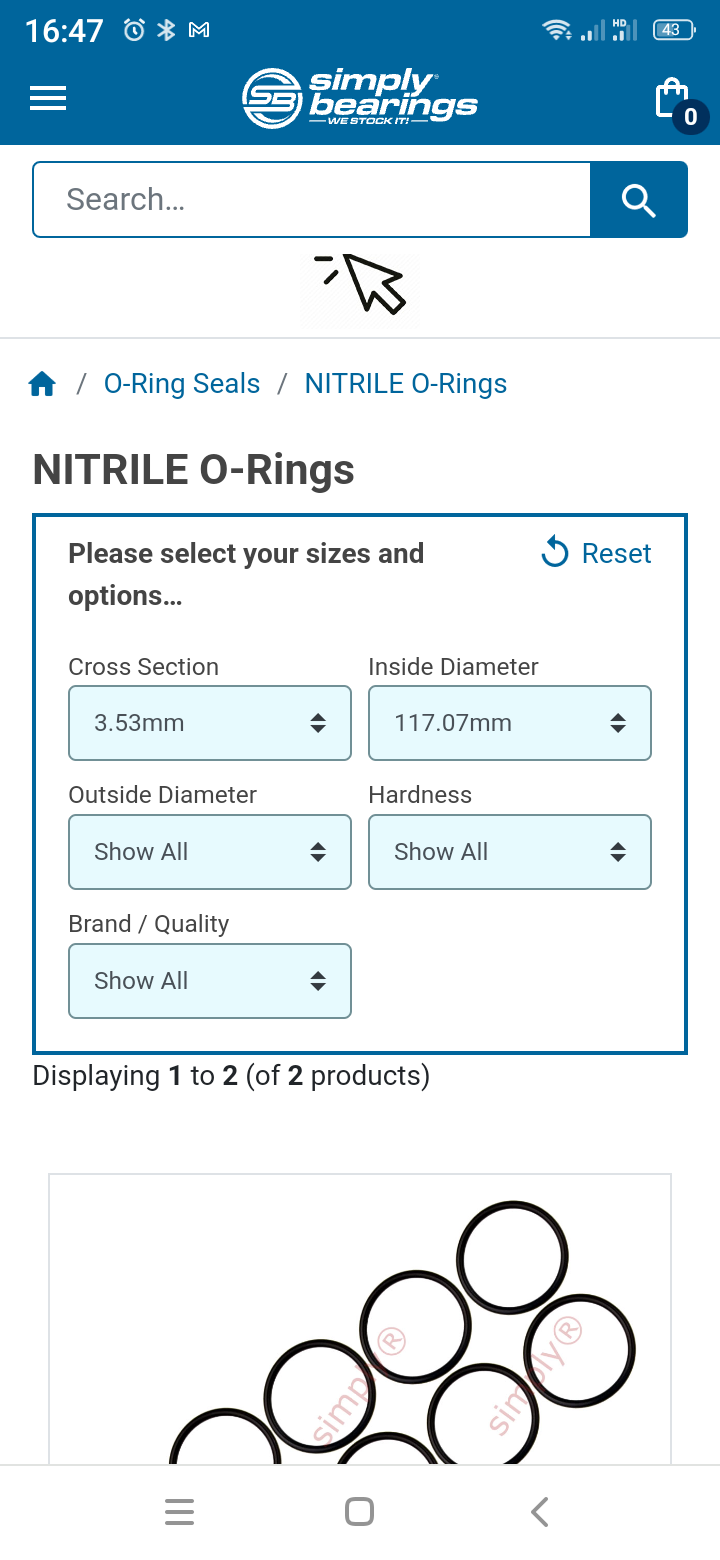Open the NITRILE O-Rings breadcrumb link
Viewport: 720px width, 1560px height.
tap(406, 384)
